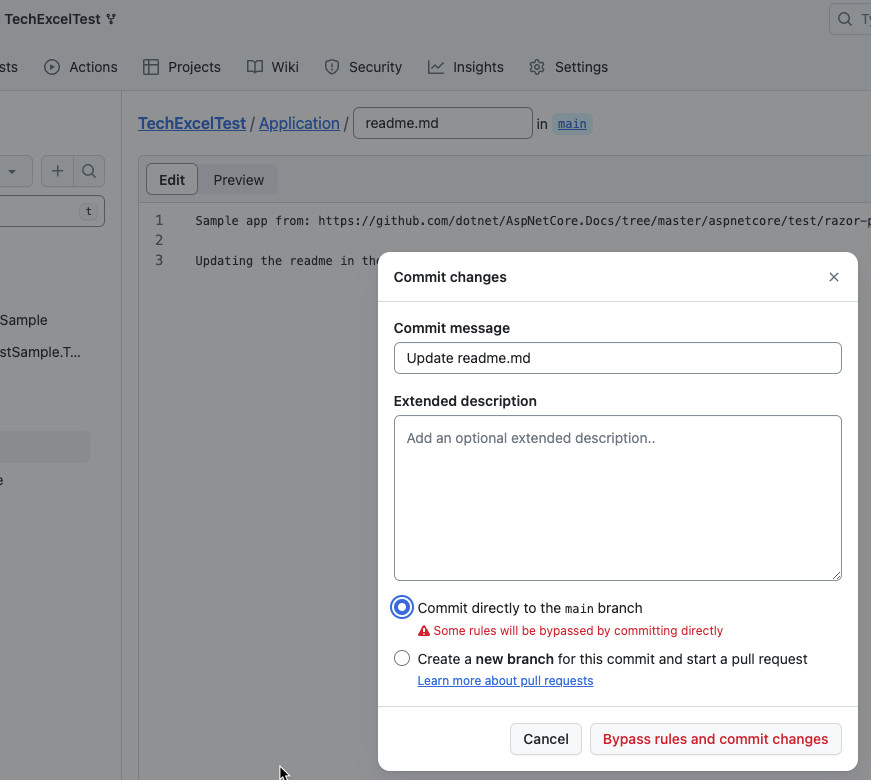Viewport: 871px width, 780px height.
Task: Select Commit directly to the main branch
Action: point(402,607)
